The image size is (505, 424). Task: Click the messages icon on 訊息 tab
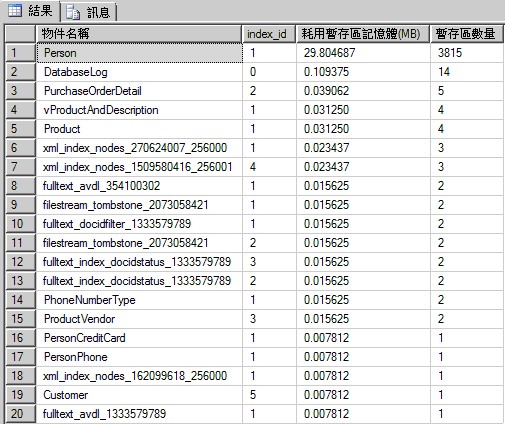73,12
